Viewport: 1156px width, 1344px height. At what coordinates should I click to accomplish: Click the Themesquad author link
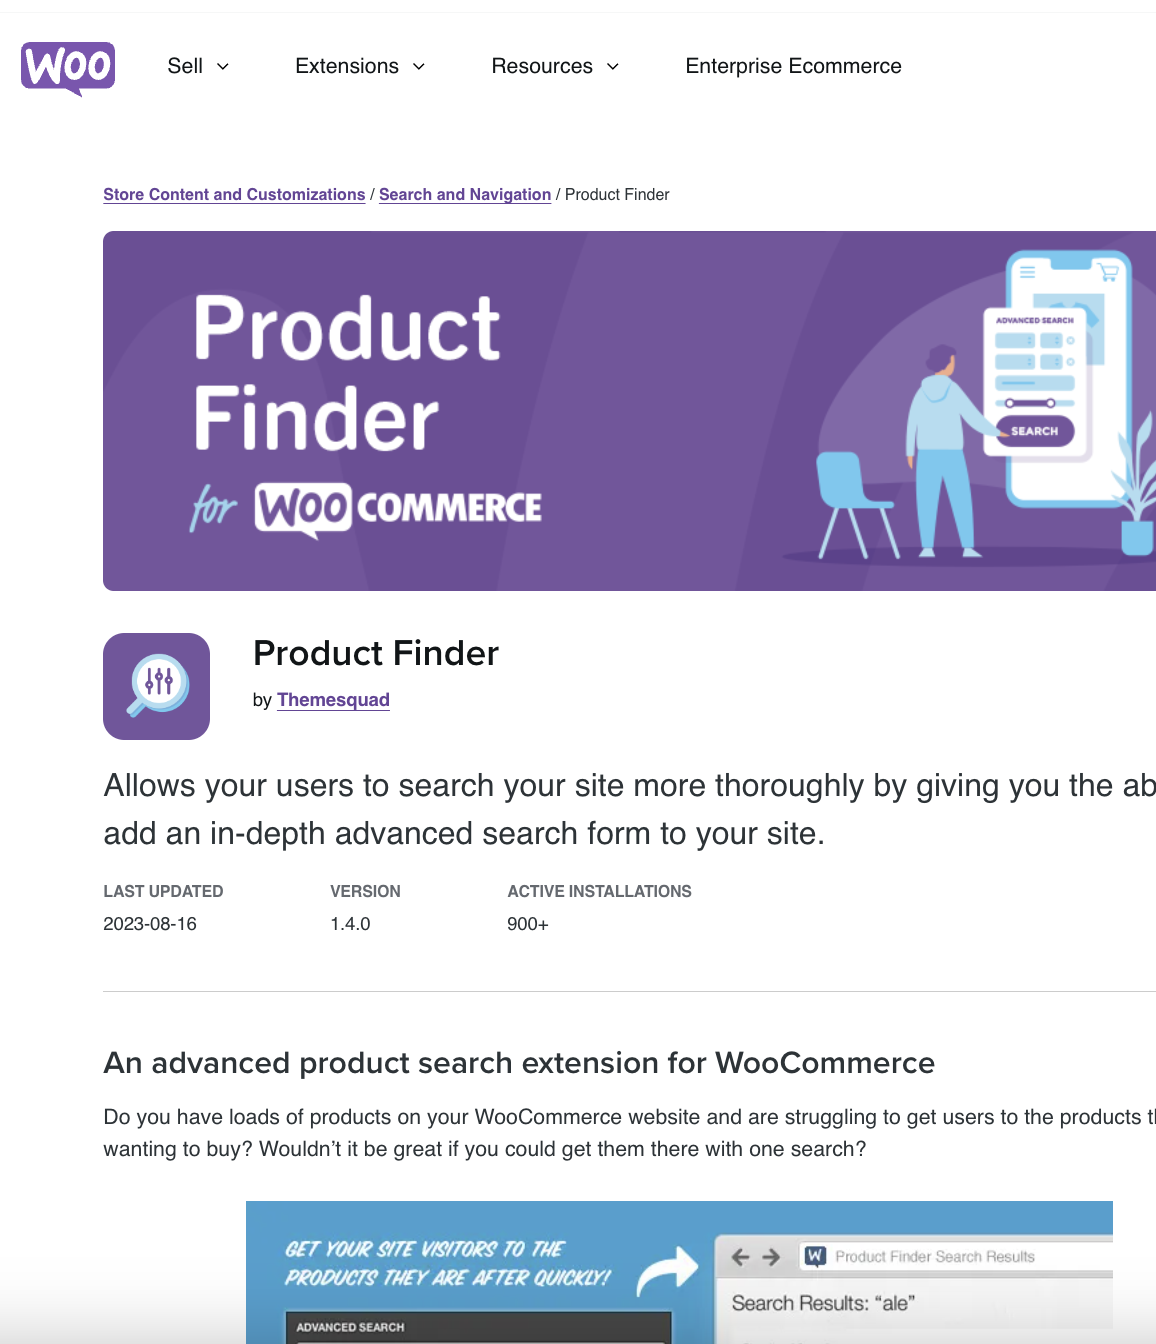tap(333, 700)
